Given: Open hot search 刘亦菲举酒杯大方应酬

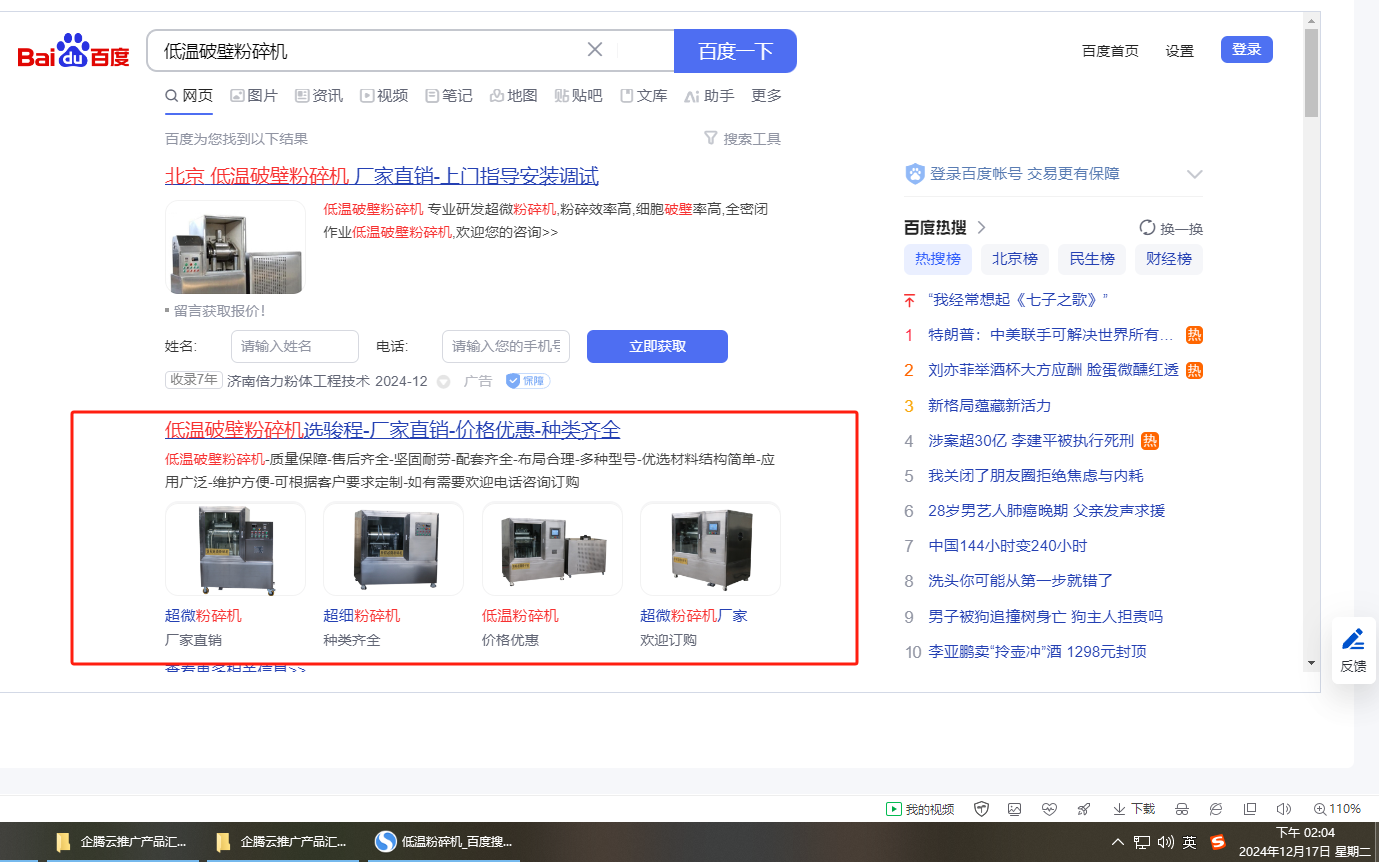Looking at the screenshot, I should coord(1054,370).
